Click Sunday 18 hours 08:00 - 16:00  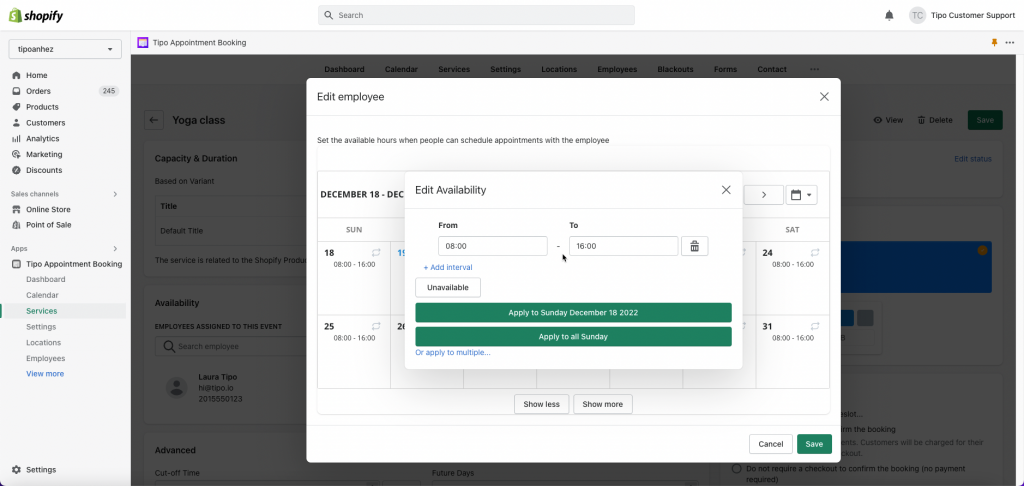click(354, 265)
